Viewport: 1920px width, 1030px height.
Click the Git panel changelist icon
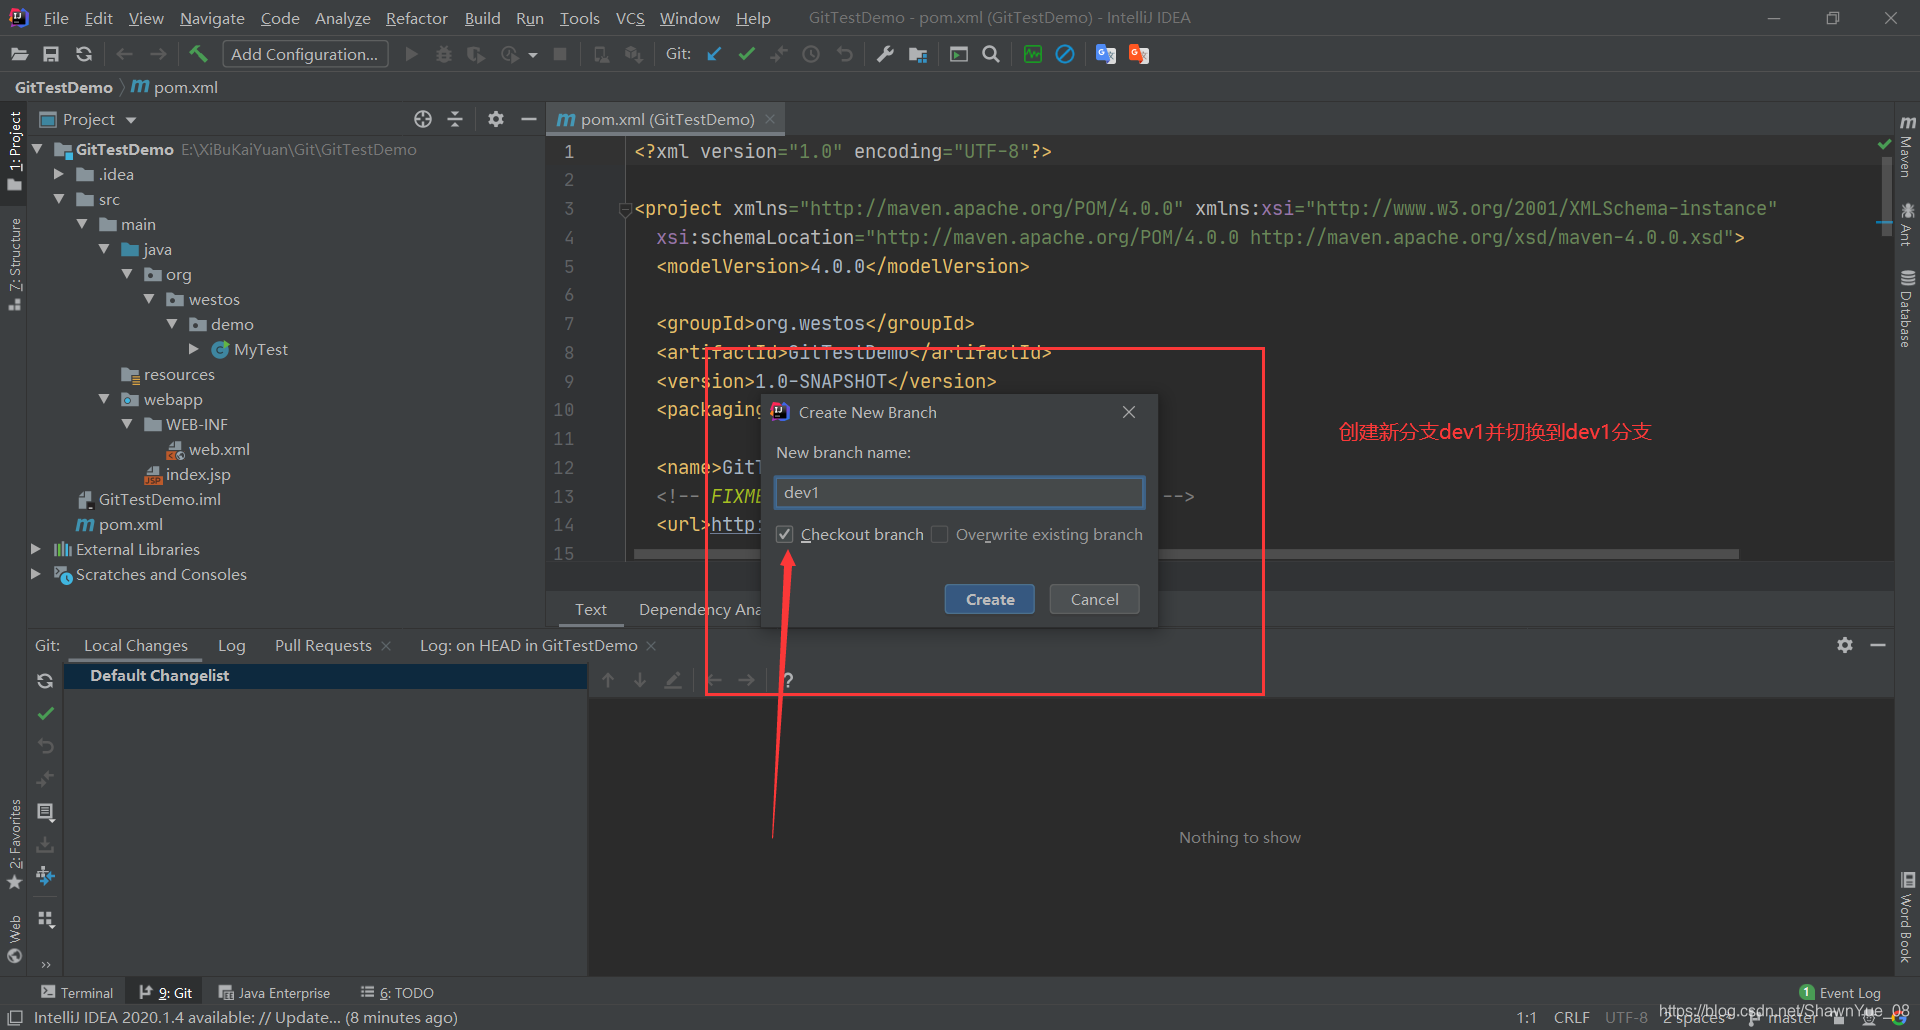(x=45, y=812)
